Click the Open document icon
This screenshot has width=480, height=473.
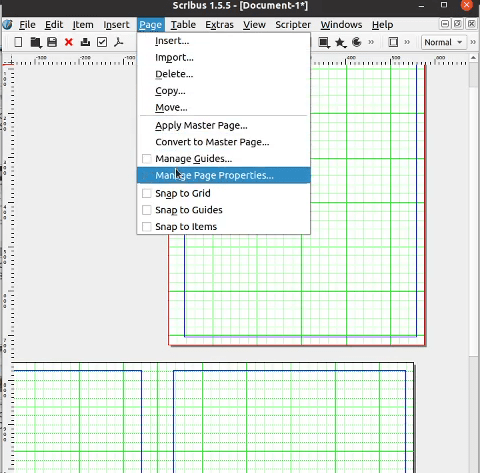click(35, 42)
